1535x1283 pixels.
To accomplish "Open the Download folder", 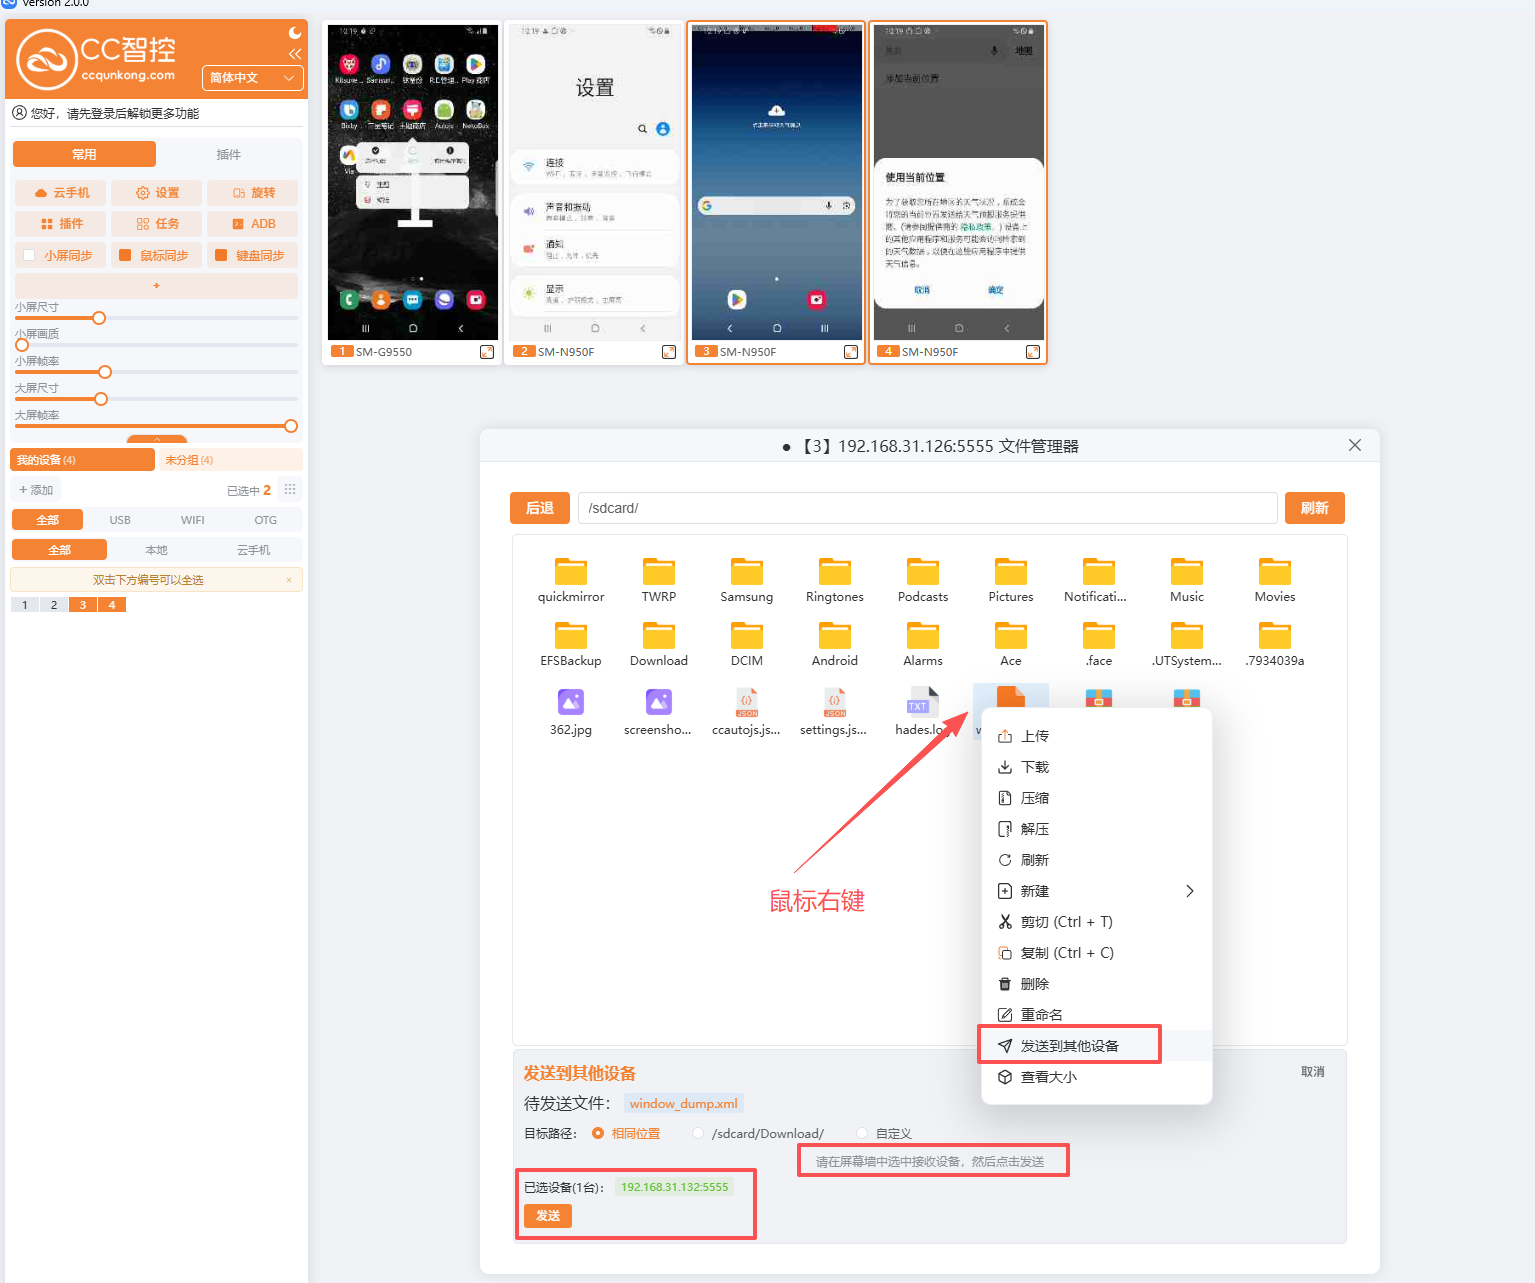I will click(658, 637).
